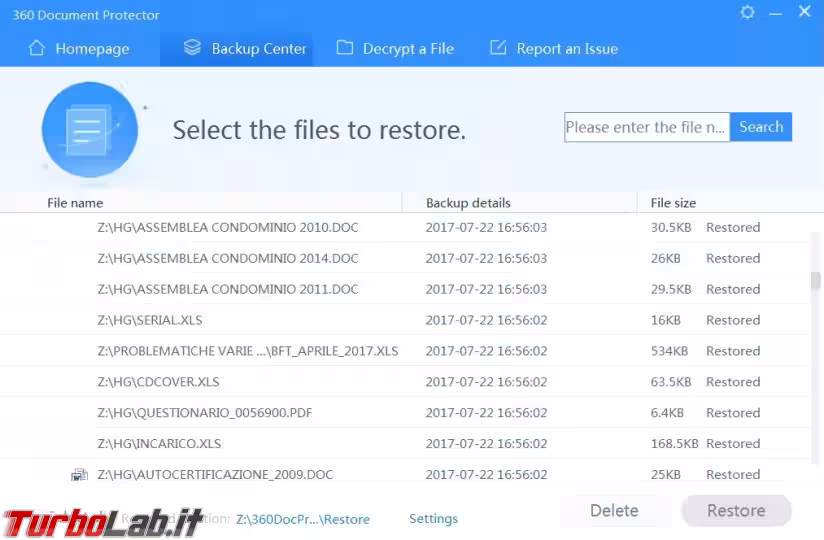Click the Delete button

click(614, 511)
